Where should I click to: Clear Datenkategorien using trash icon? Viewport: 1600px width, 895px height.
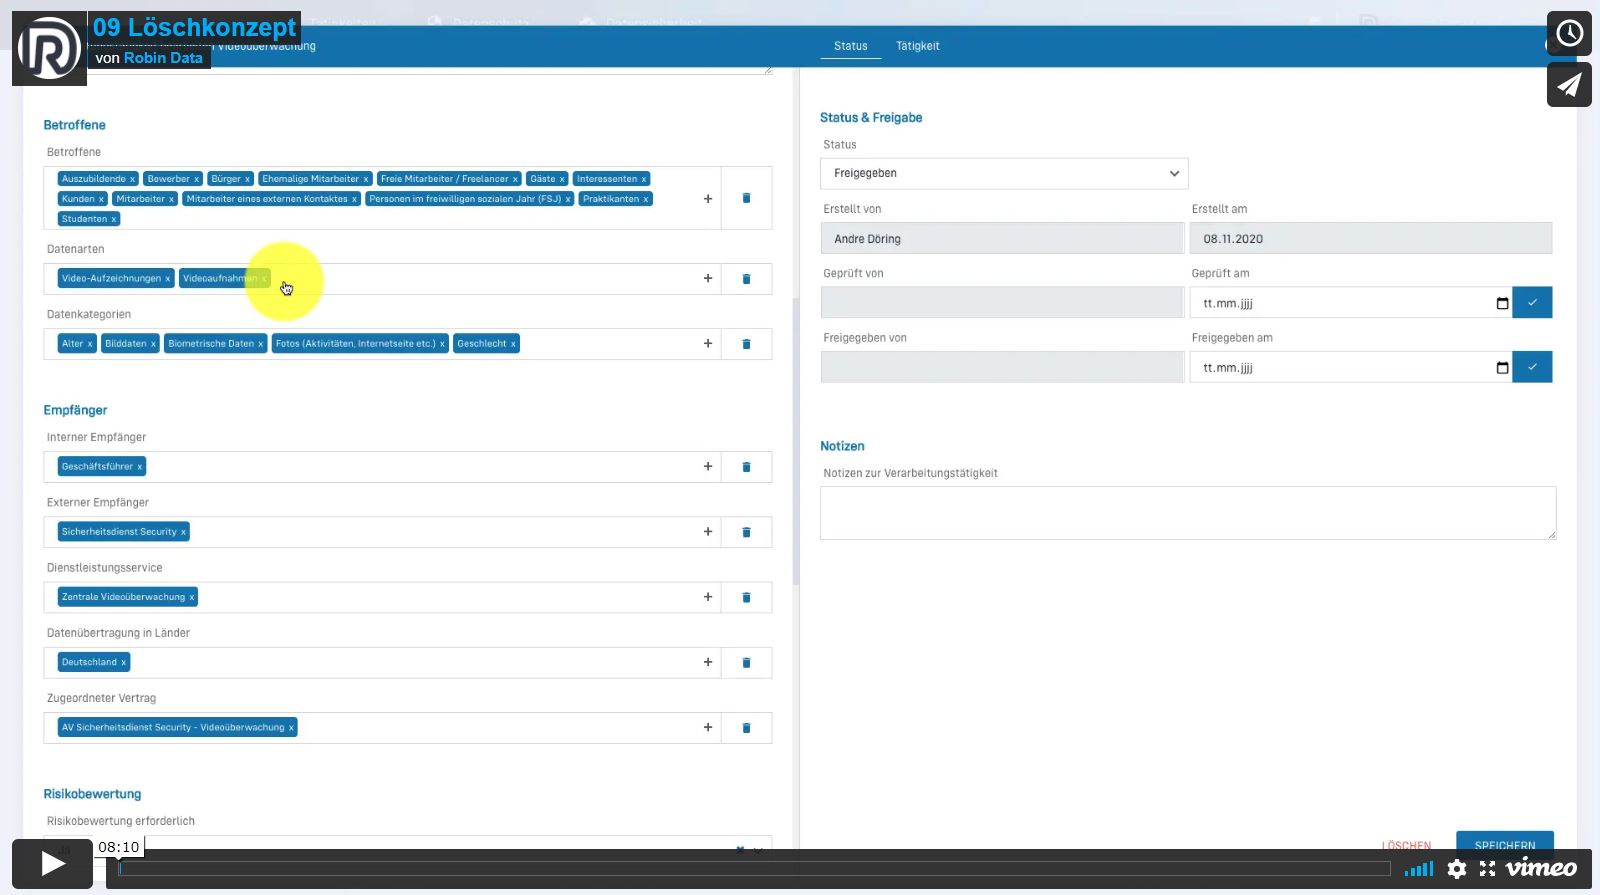[x=746, y=344]
